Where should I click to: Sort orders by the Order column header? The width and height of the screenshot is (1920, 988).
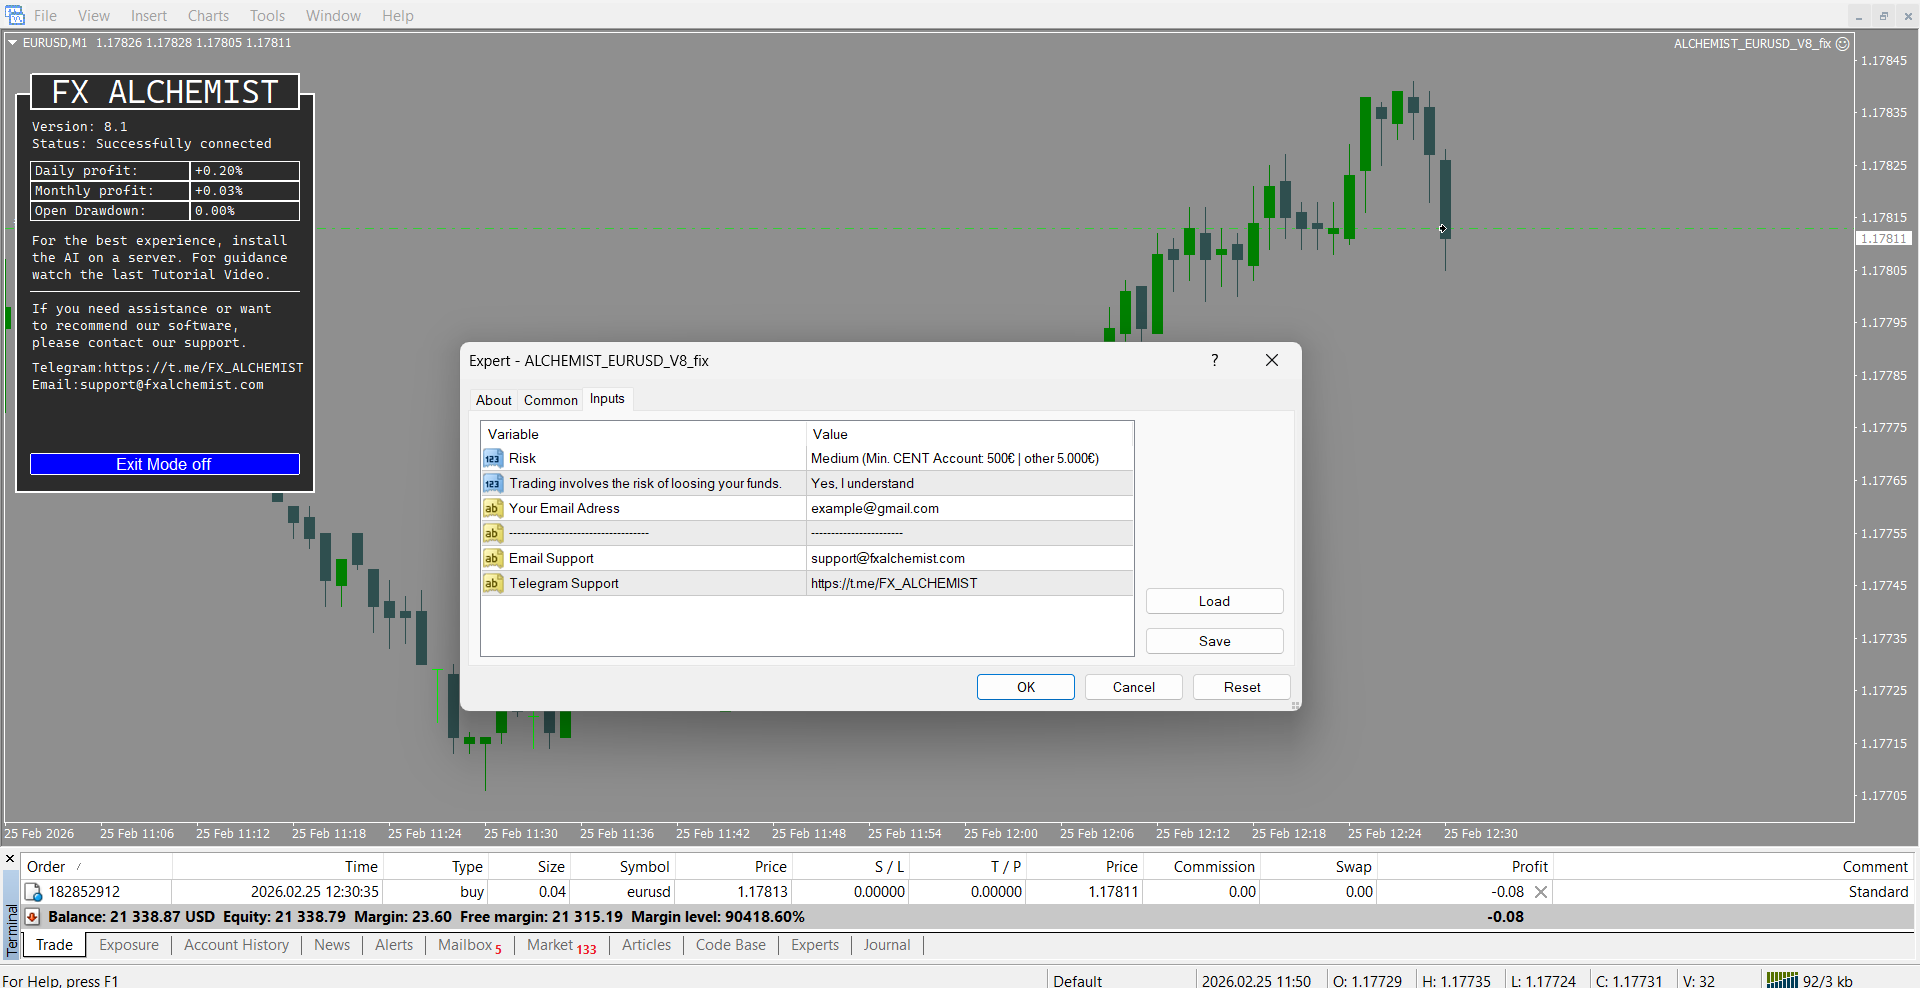46,867
